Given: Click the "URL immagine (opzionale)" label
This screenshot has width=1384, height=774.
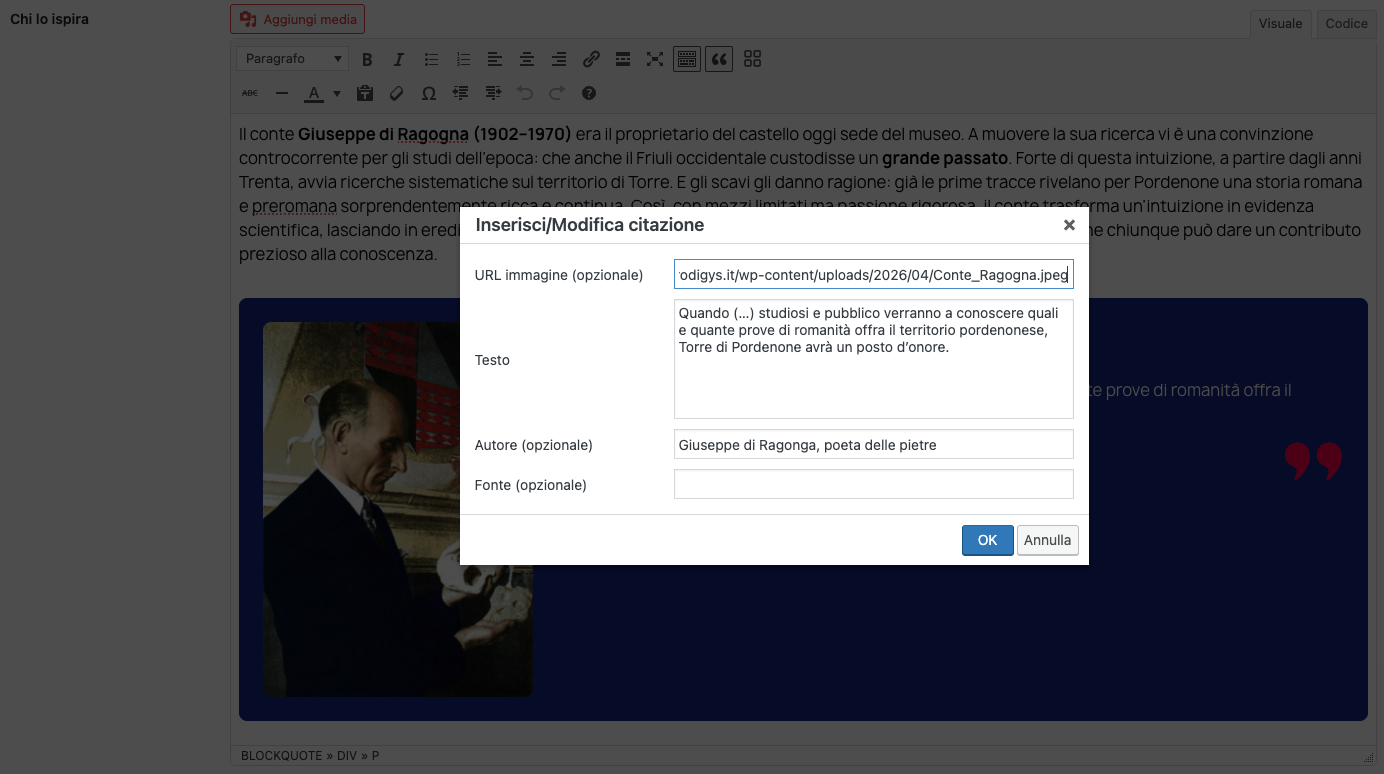Looking at the screenshot, I should click(x=559, y=275).
